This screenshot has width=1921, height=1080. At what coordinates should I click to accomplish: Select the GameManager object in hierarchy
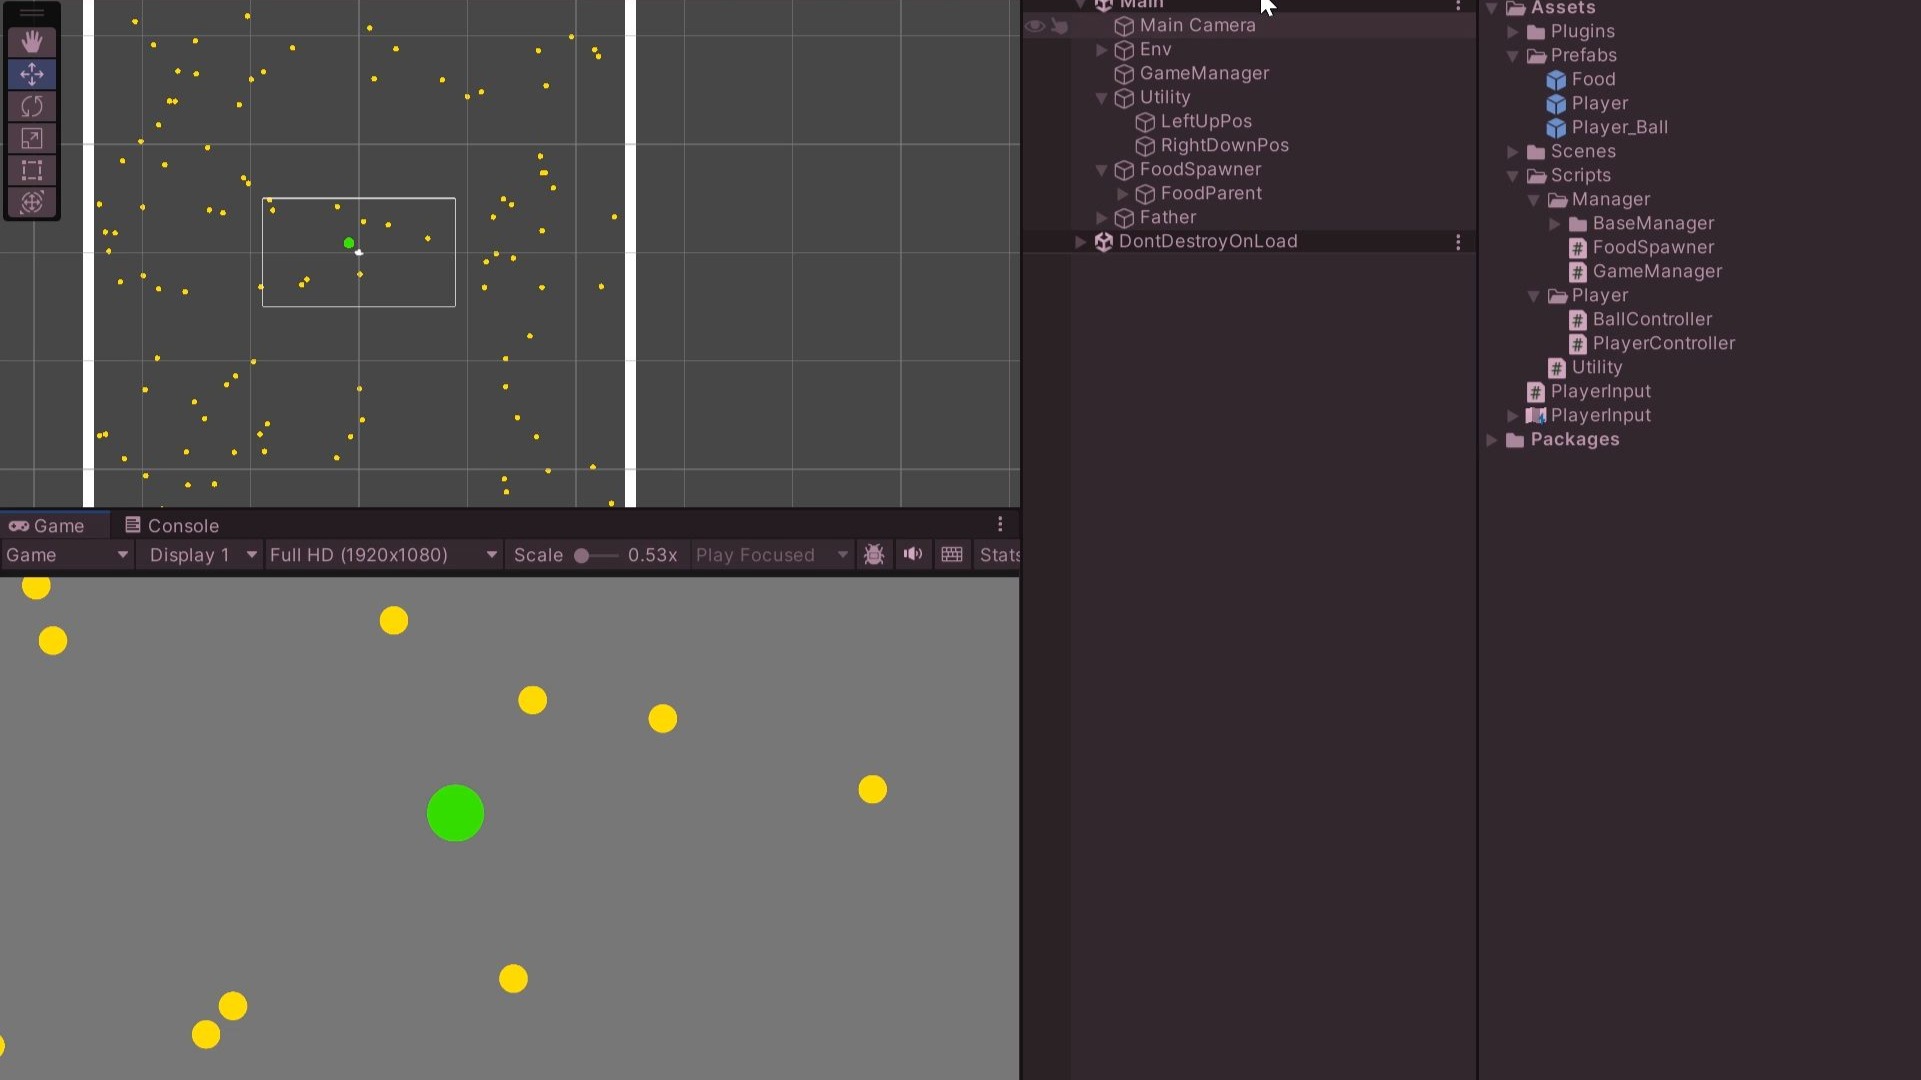(x=1204, y=74)
